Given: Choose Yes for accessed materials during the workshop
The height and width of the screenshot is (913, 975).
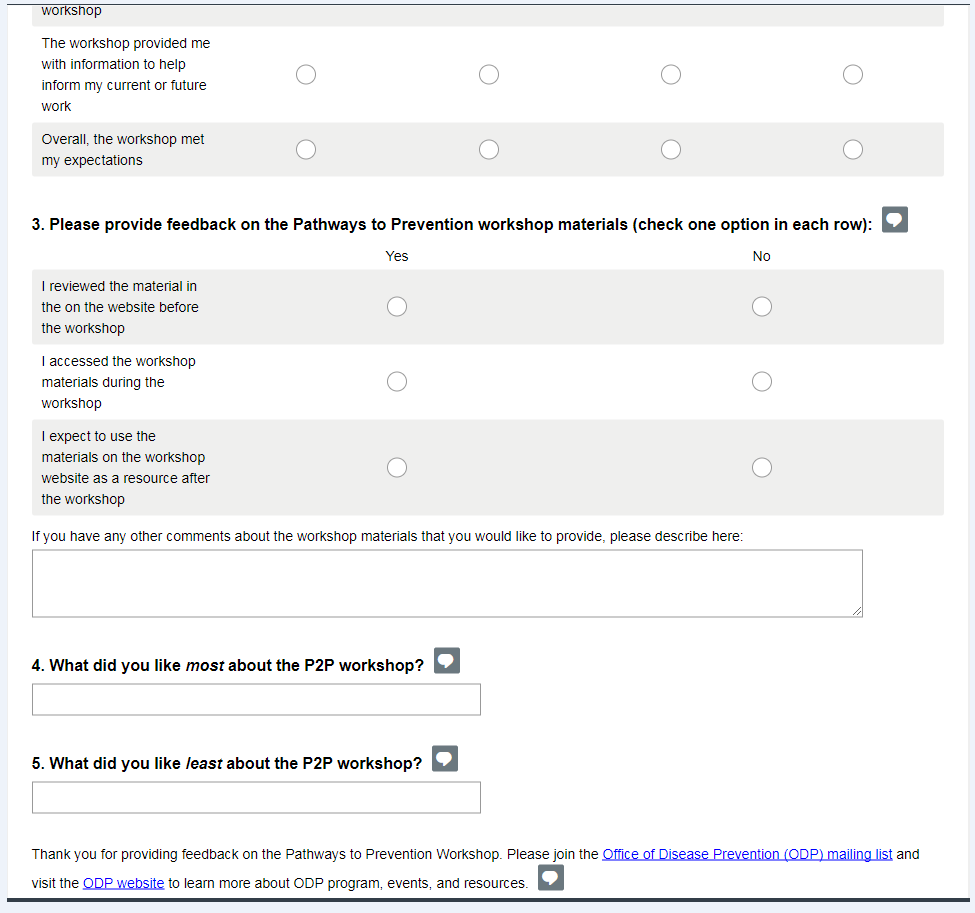Looking at the screenshot, I should tap(397, 381).
